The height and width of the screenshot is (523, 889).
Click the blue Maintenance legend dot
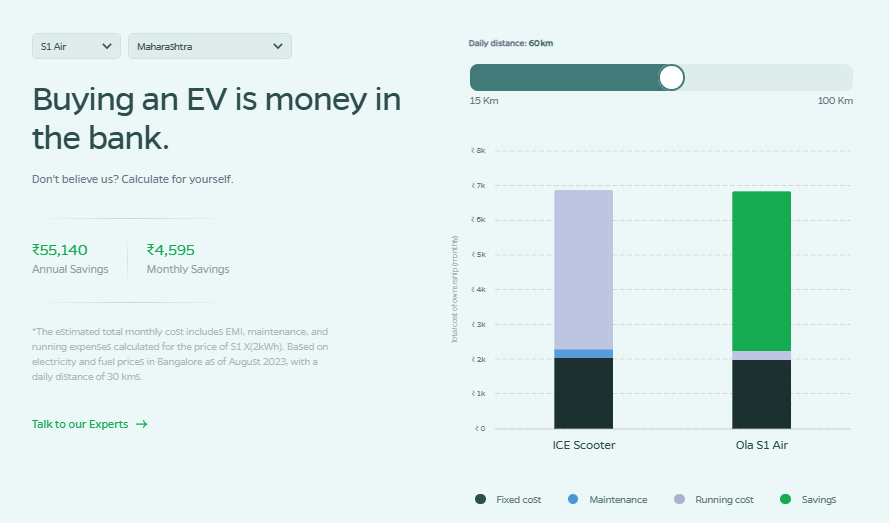pos(573,499)
